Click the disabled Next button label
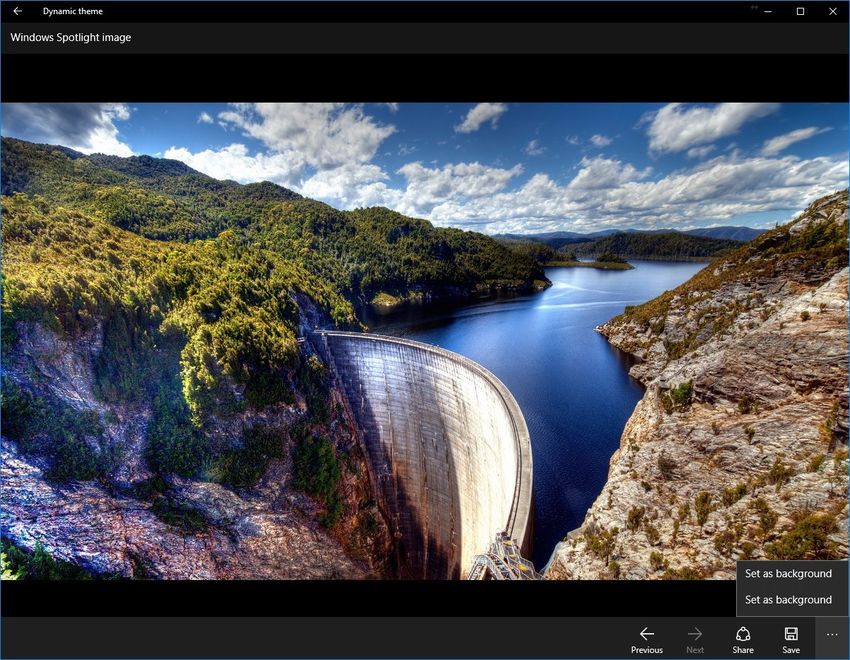This screenshot has height=660, width=850. pyautogui.click(x=695, y=649)
